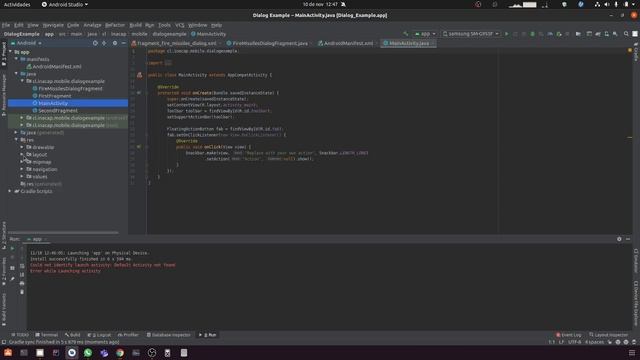The width and height of the screenshot is (640, 360).
Task: Open show-applications grid in dock corner
Action: 632,353
